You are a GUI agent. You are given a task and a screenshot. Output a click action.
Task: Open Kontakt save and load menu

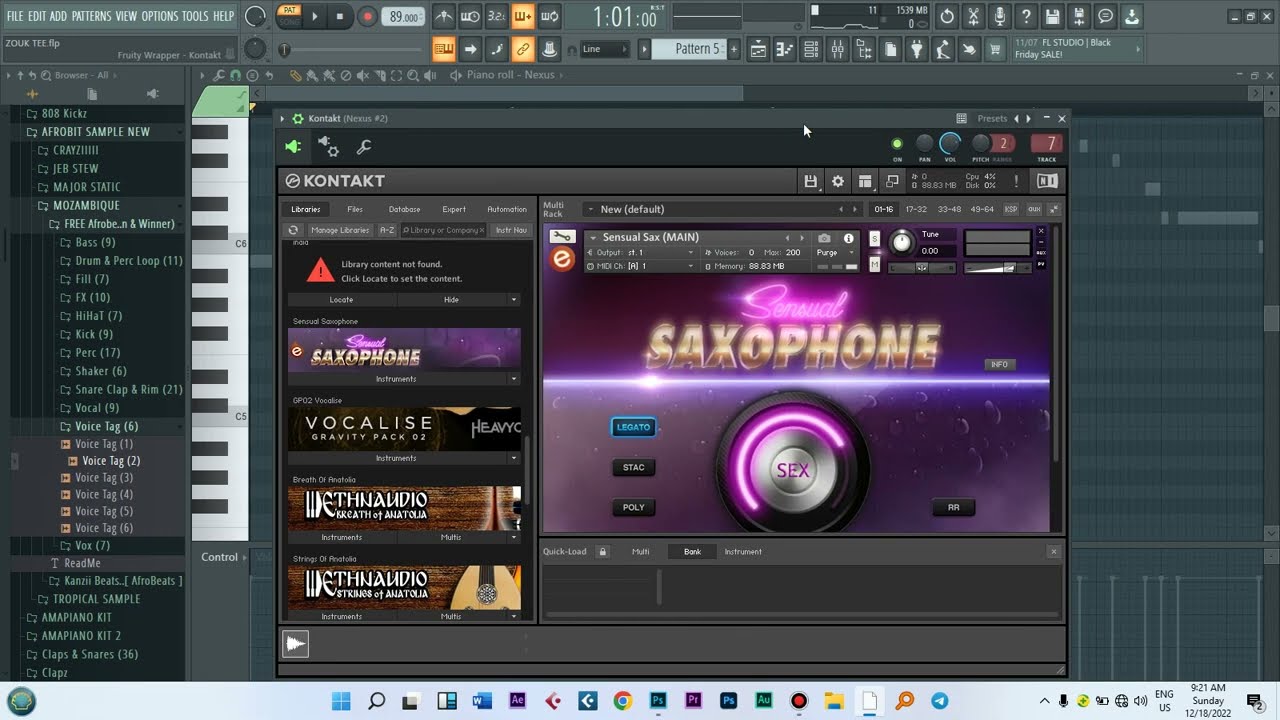811,181
